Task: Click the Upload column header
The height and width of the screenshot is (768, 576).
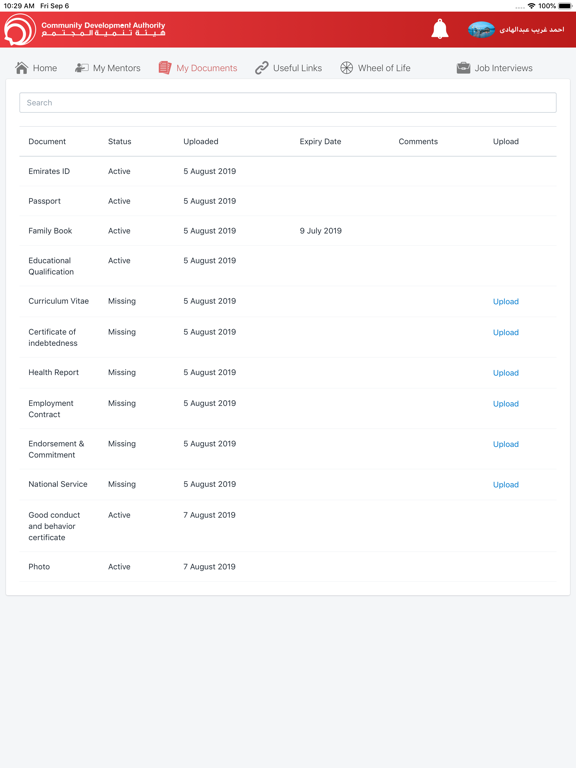Action: click(505, 142)
